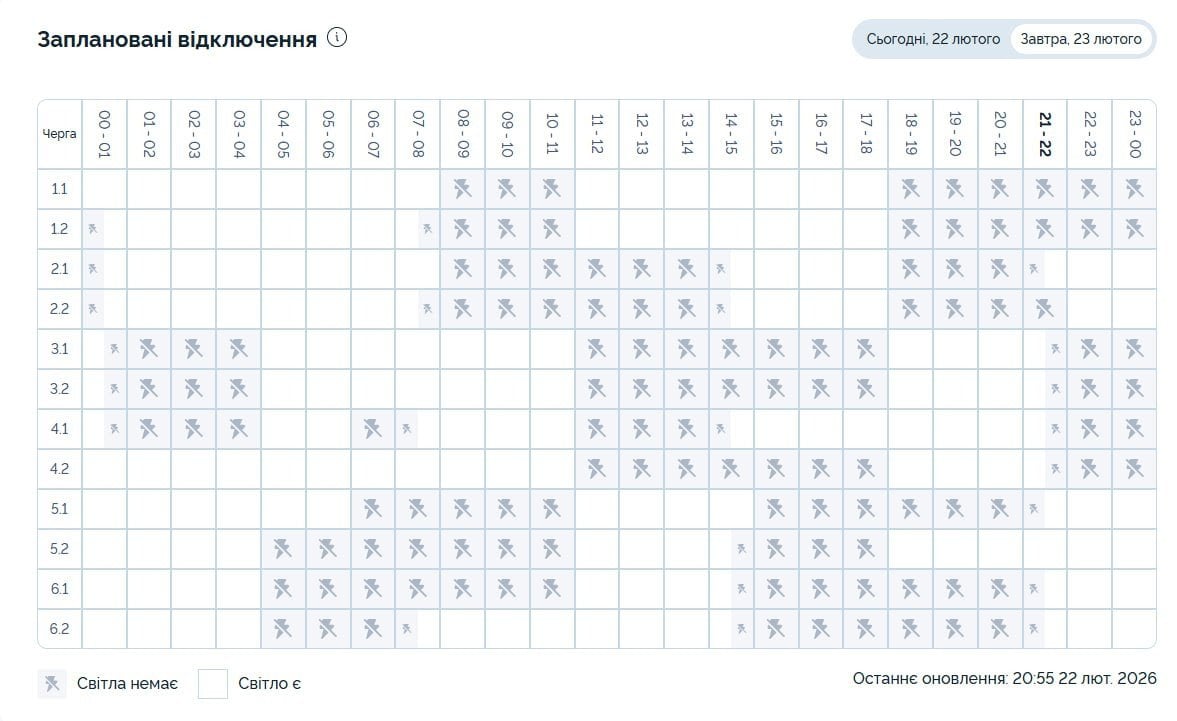The height and width of the screenshot is (721, 1177).
Task: Click the Світло є legend swatch
Action: (x=213, y=684)
